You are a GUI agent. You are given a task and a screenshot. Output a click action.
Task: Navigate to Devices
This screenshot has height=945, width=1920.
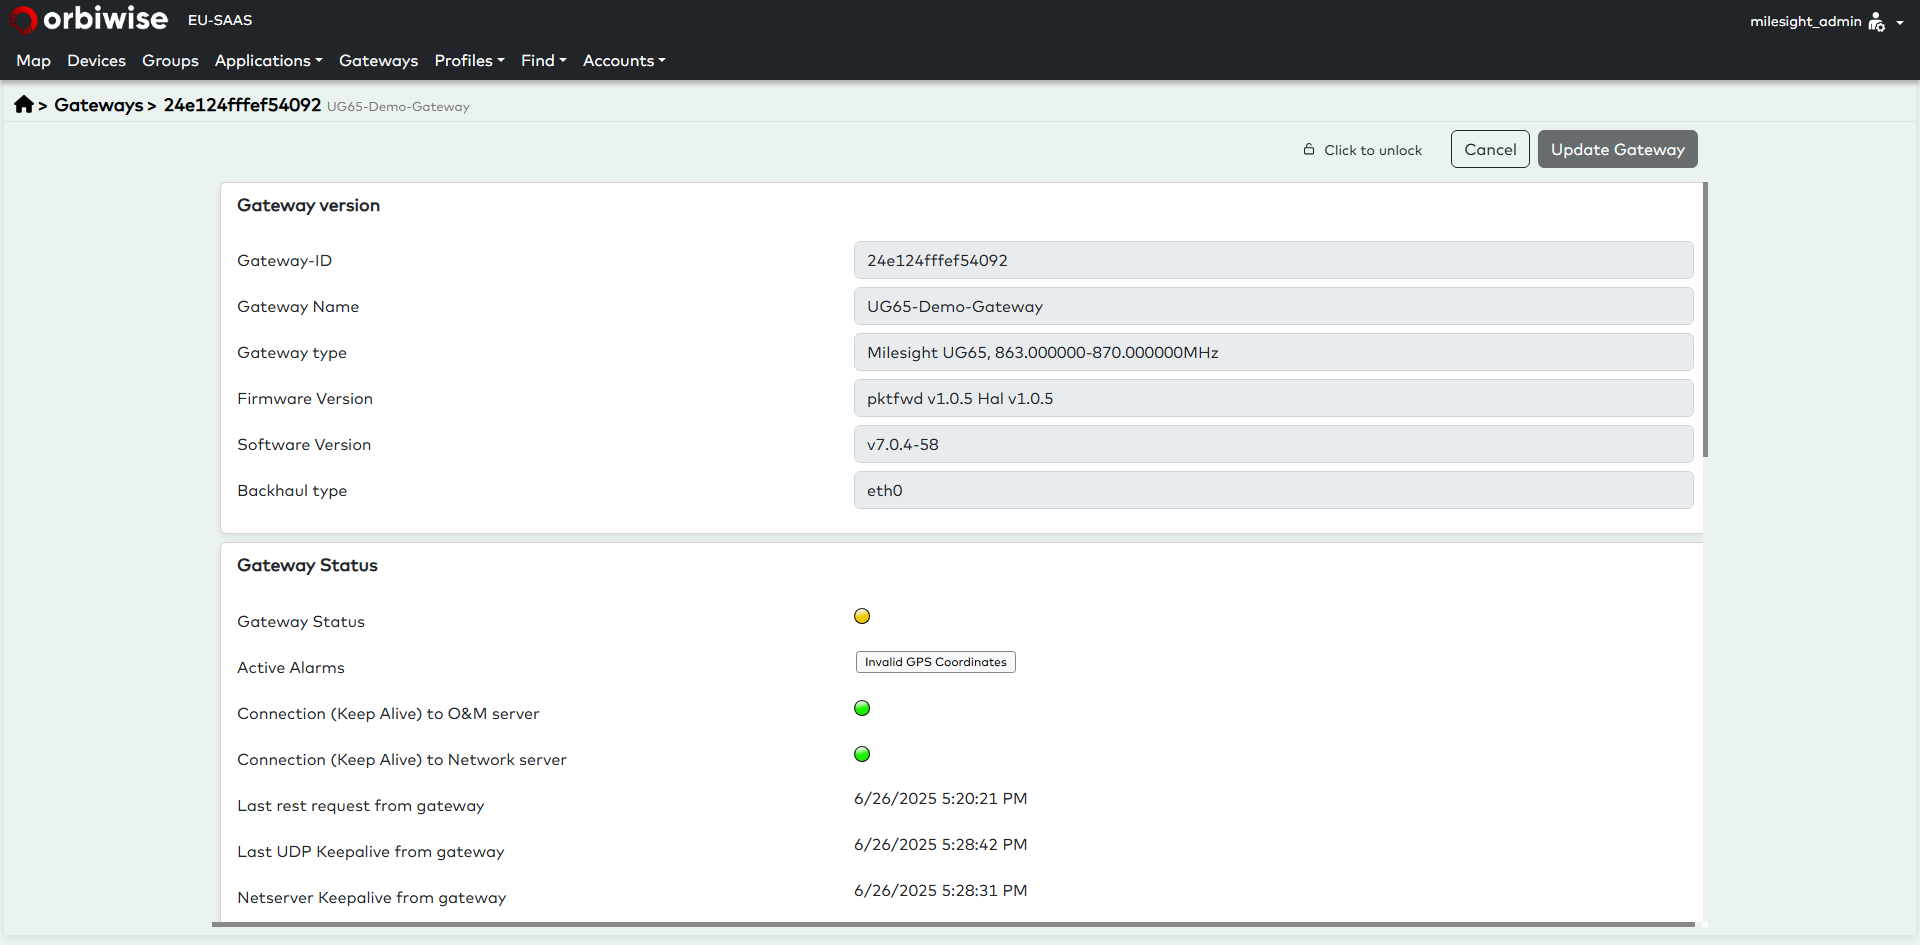(x=96, y=61)
